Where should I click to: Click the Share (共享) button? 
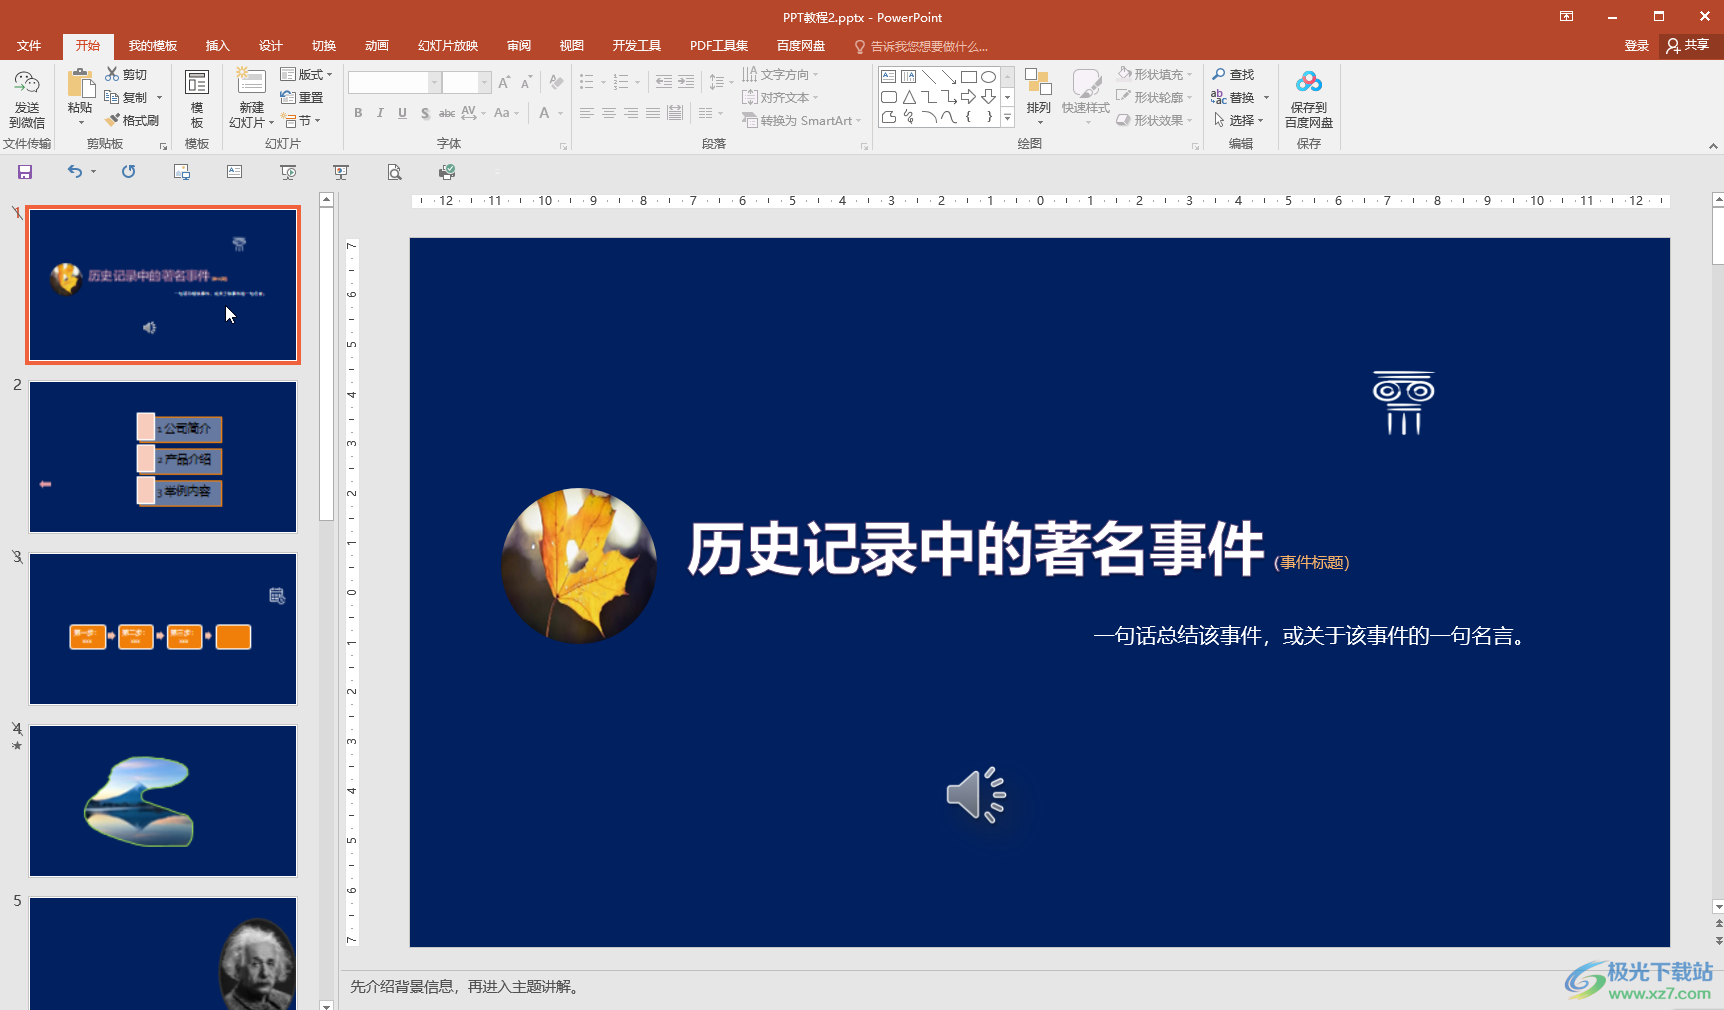pyautogui.click(x=1688, y=45)
